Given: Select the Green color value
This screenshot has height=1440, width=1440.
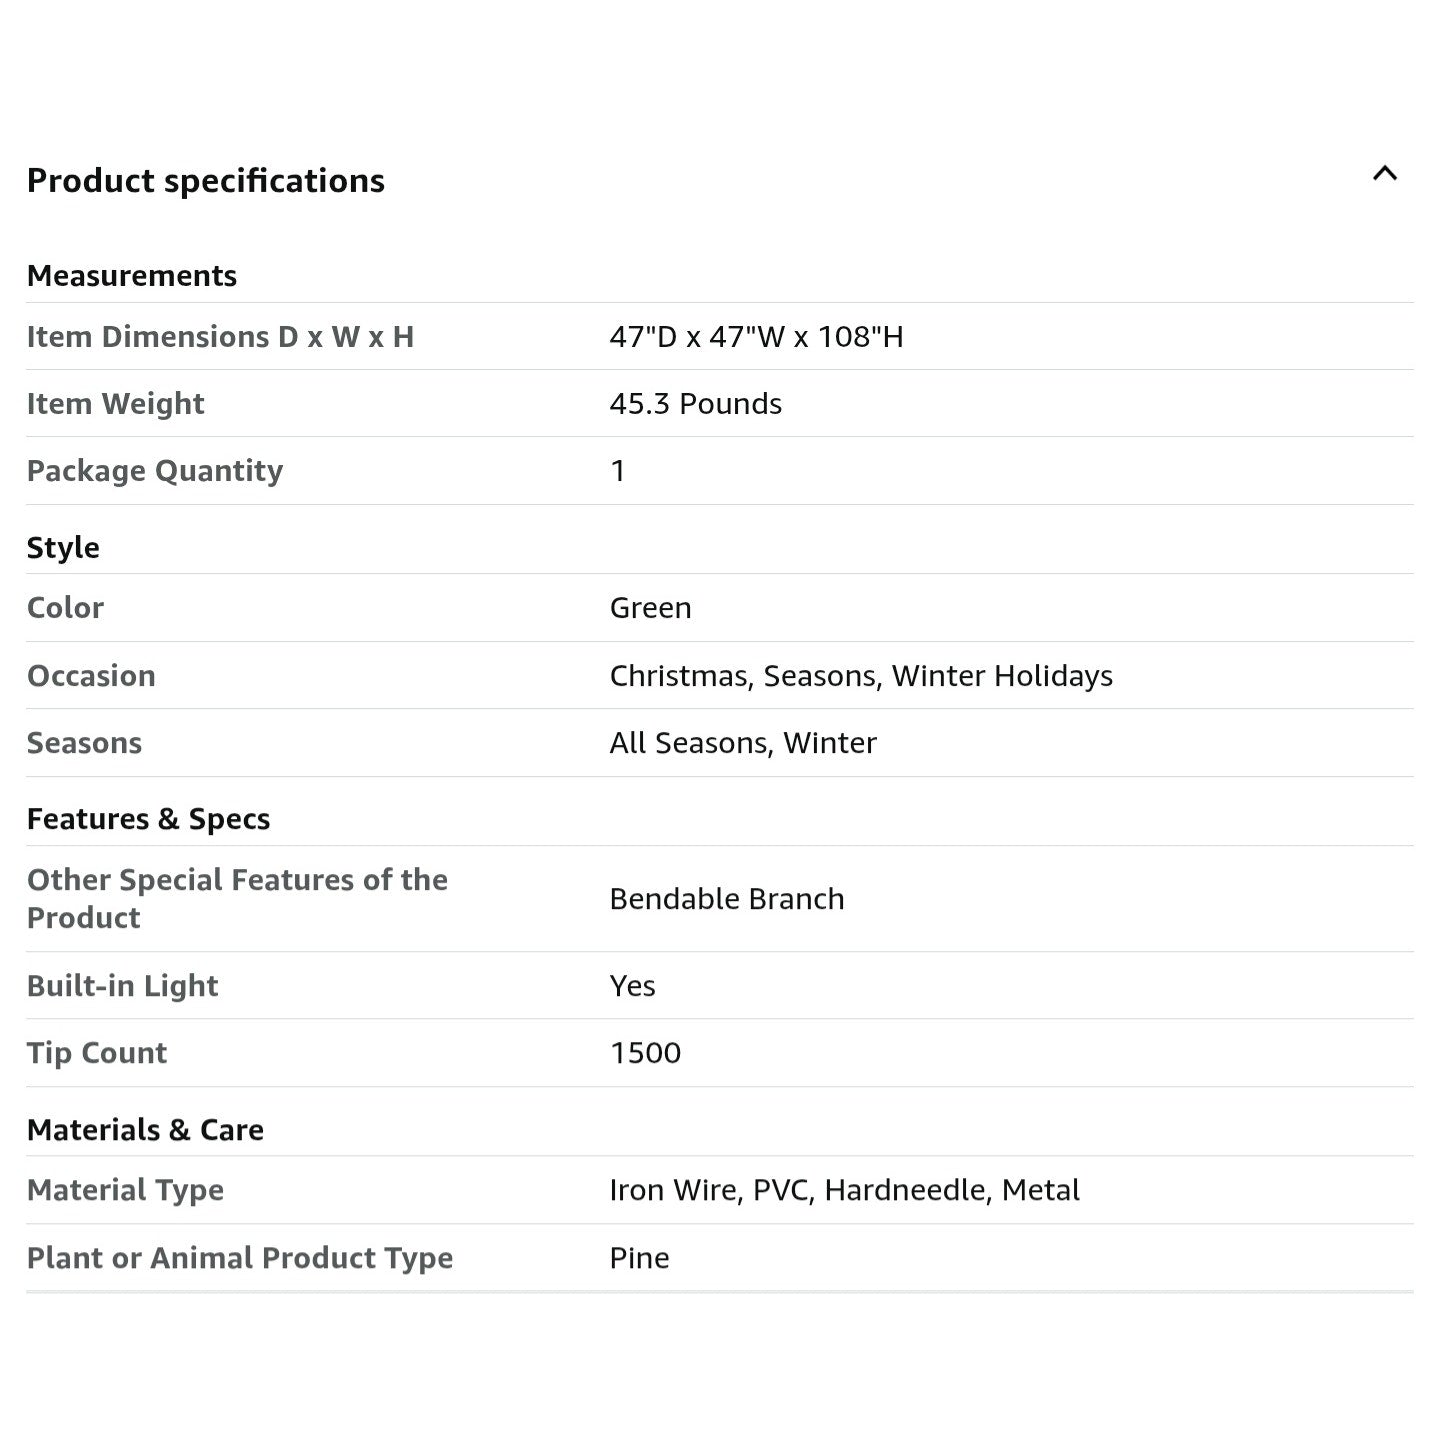Looking at the screenshot, I should pyautogui.click(x=651, y=608).
